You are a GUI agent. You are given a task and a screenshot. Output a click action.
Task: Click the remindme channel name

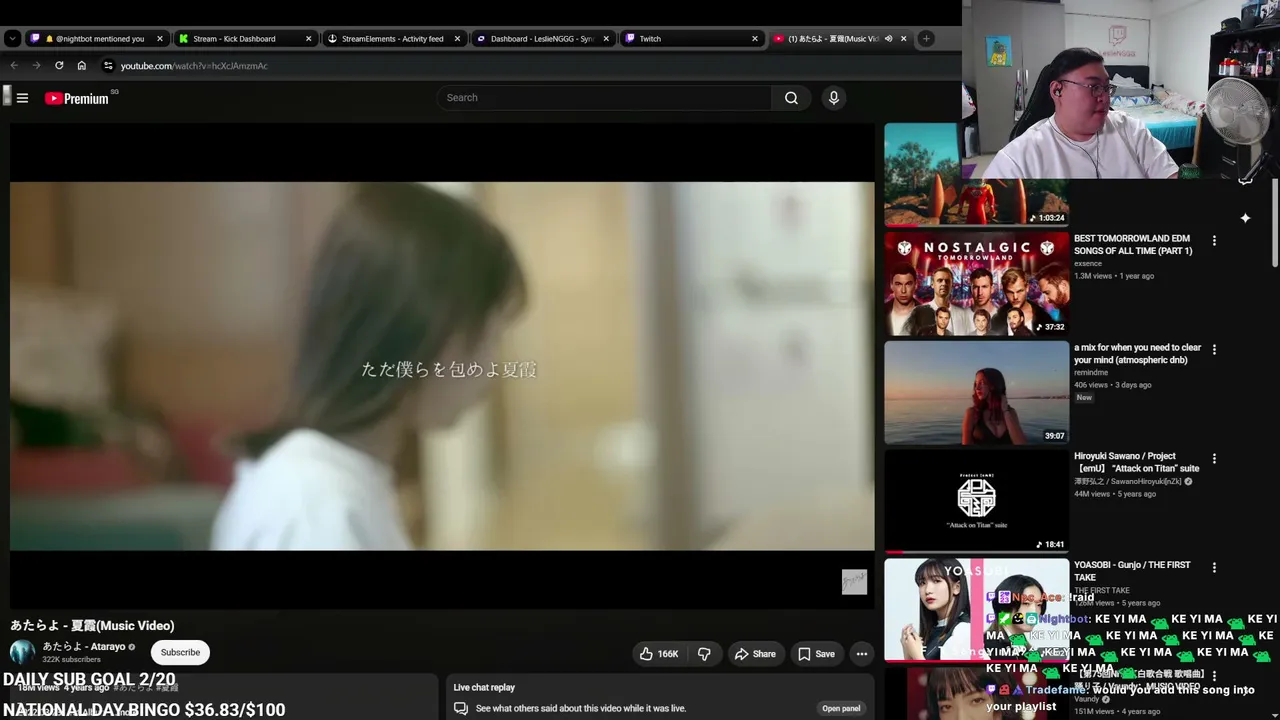click(1091, 373)
